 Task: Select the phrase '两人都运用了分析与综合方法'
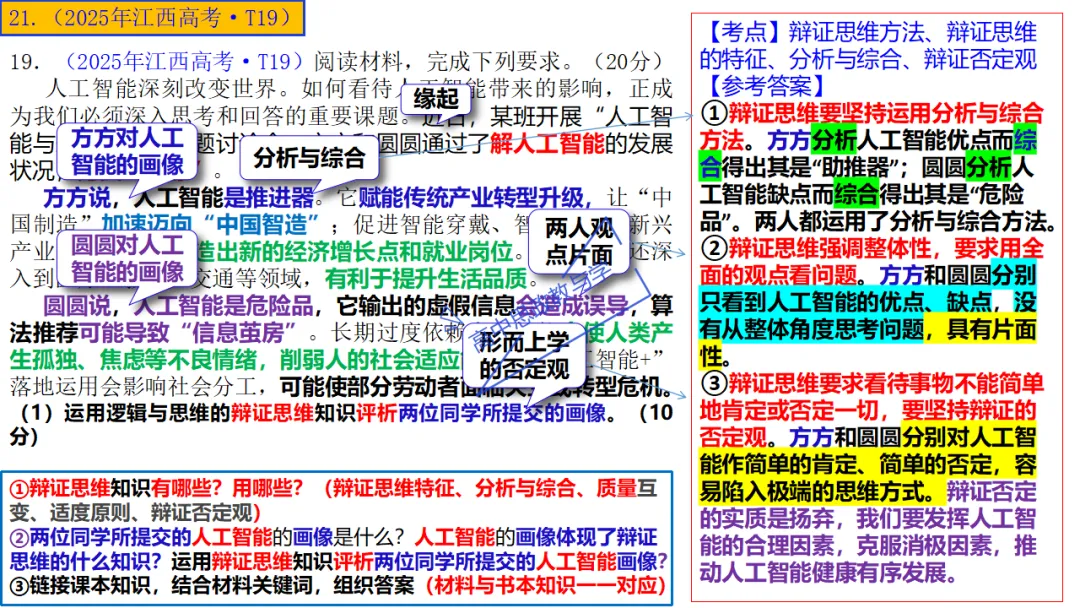pyautogui.click(x=899, y=221)
